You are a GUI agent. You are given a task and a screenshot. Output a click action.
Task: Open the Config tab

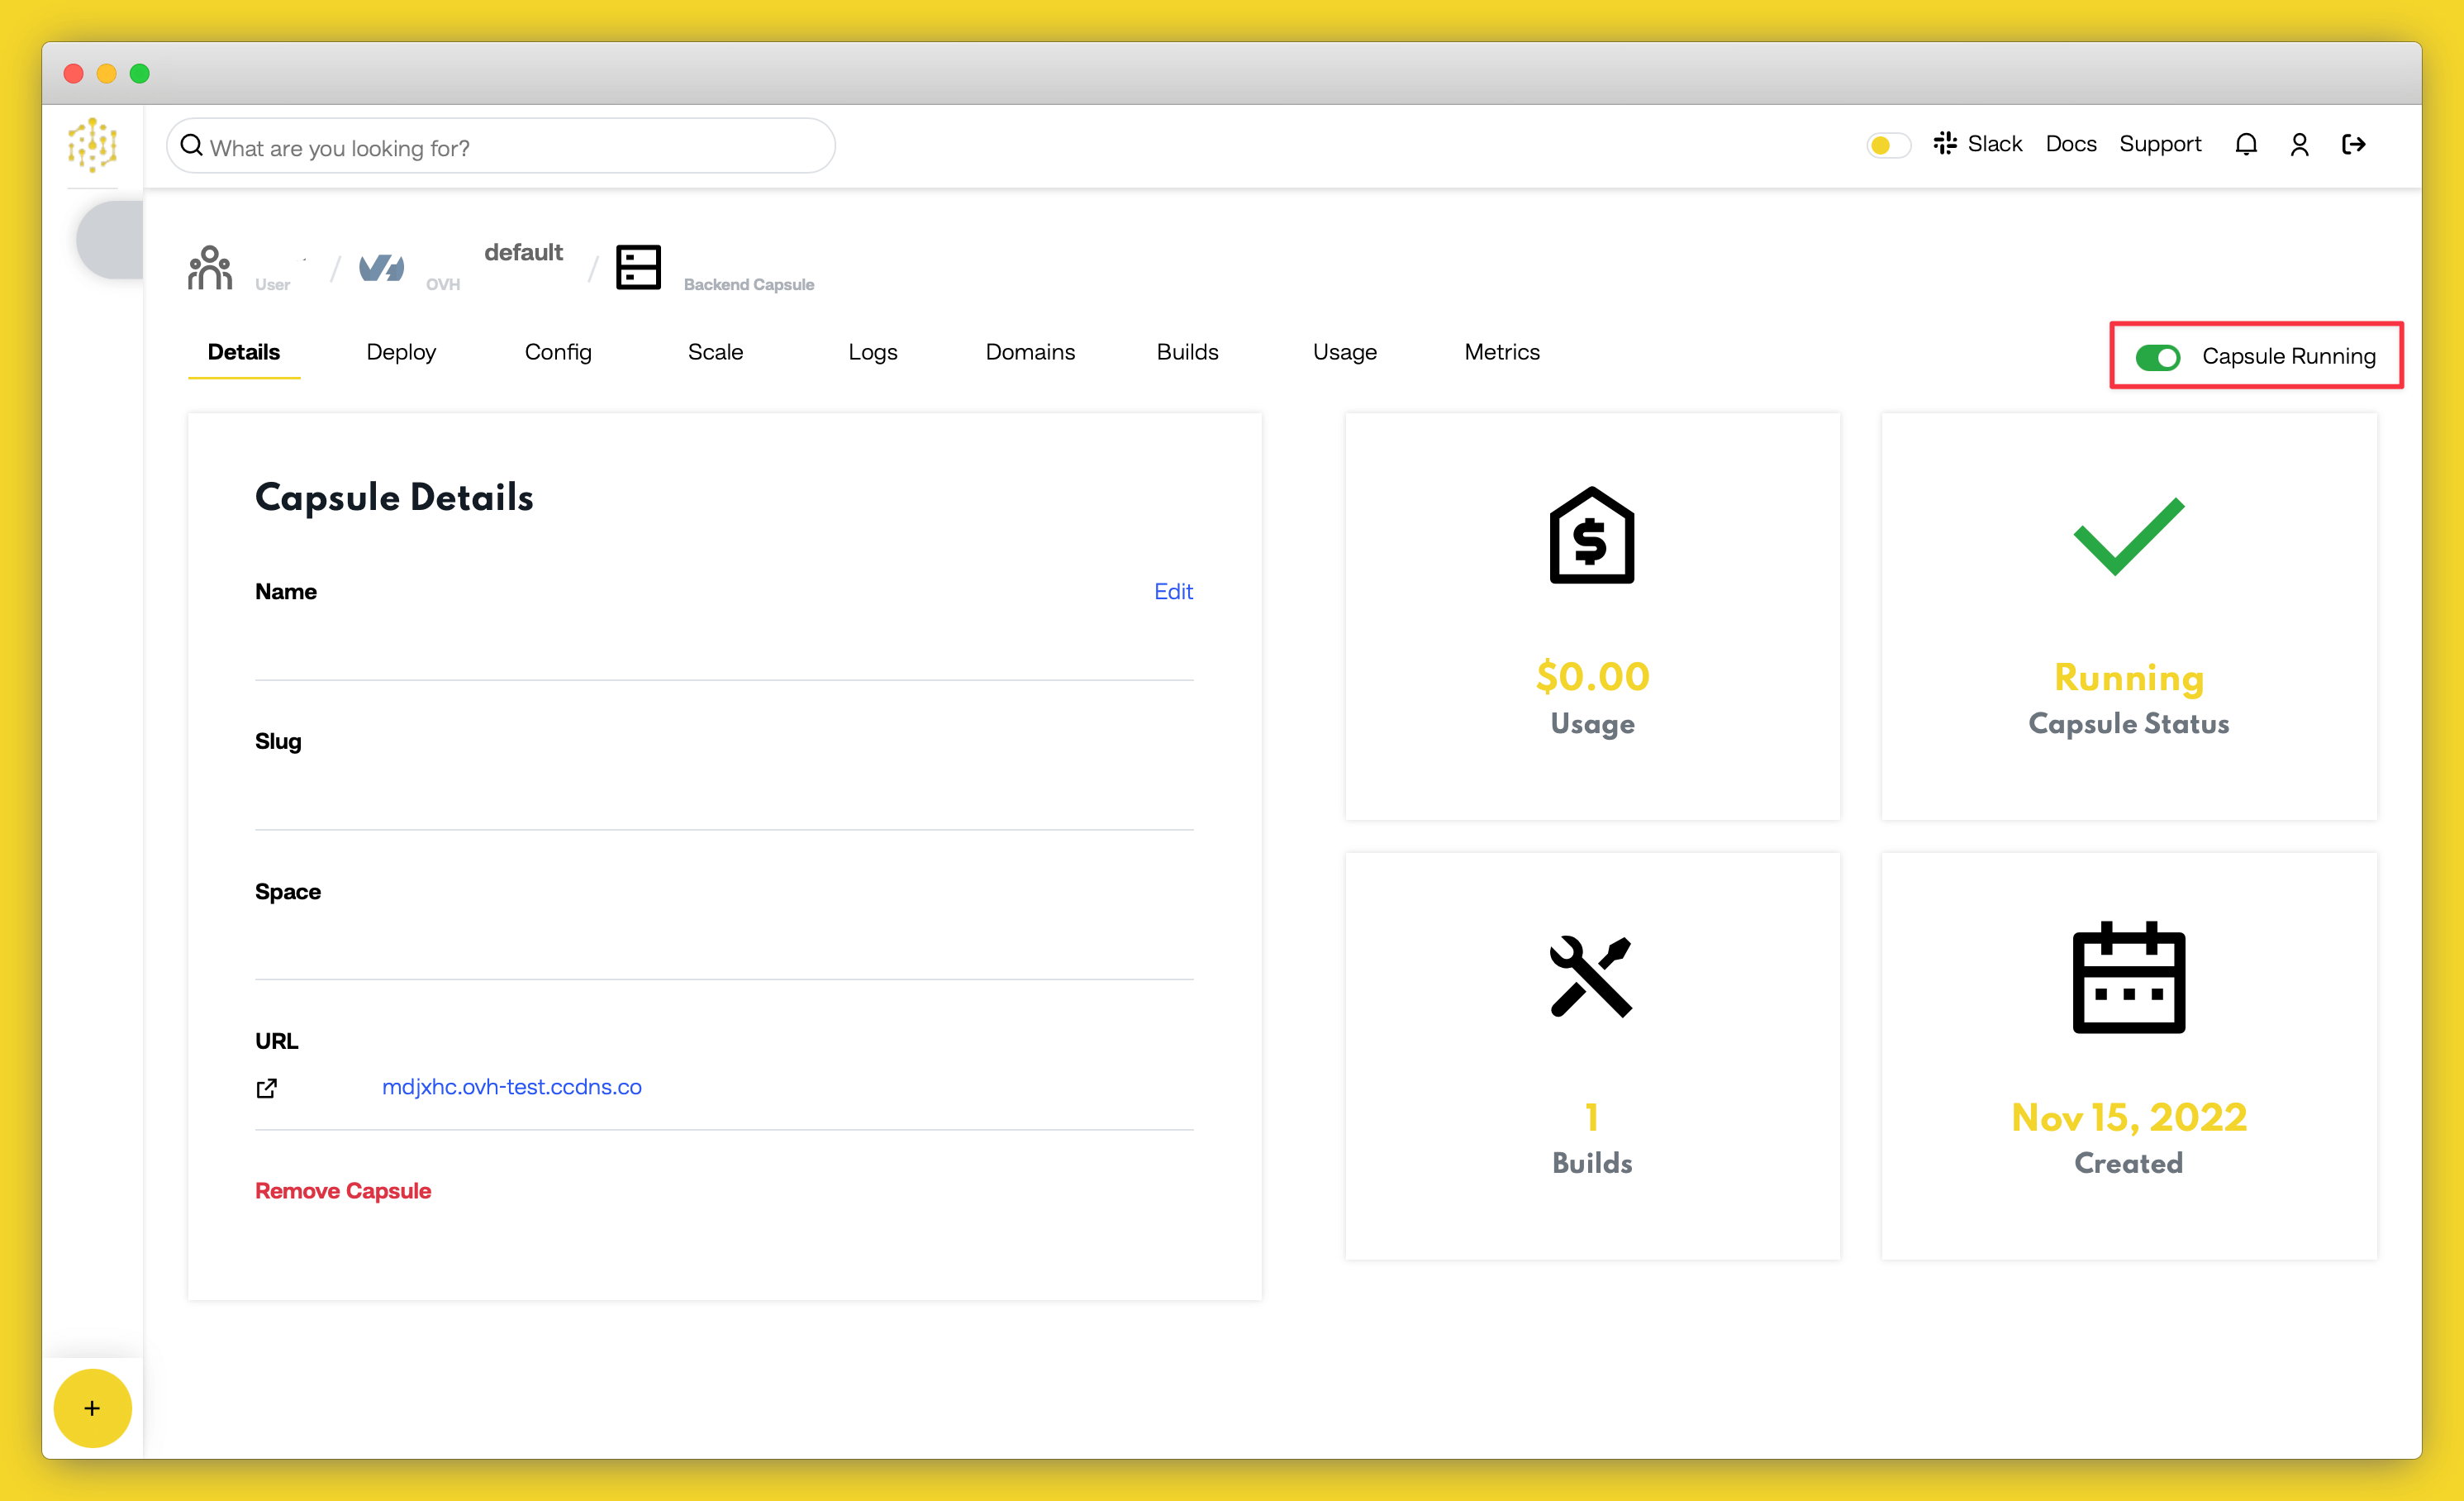pyautogui.click(x=558, y=352)
